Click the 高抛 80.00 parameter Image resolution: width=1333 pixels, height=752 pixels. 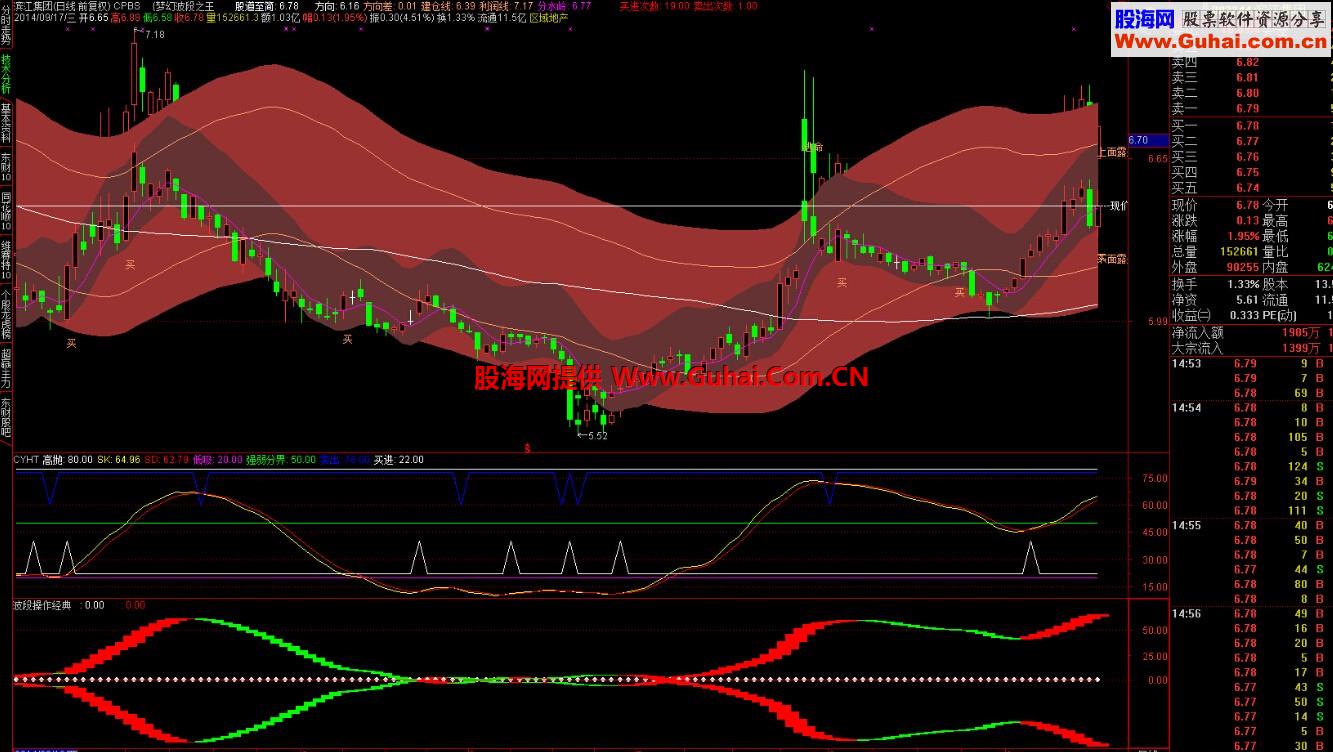[68, 460]
